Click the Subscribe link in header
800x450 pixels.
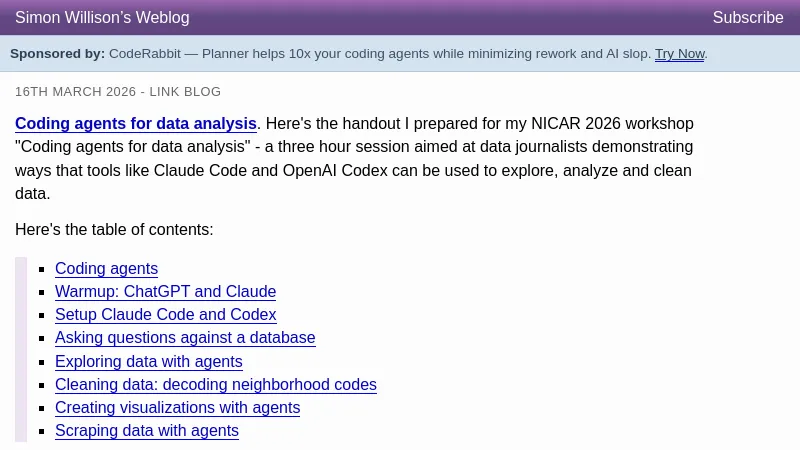[747, 18]
